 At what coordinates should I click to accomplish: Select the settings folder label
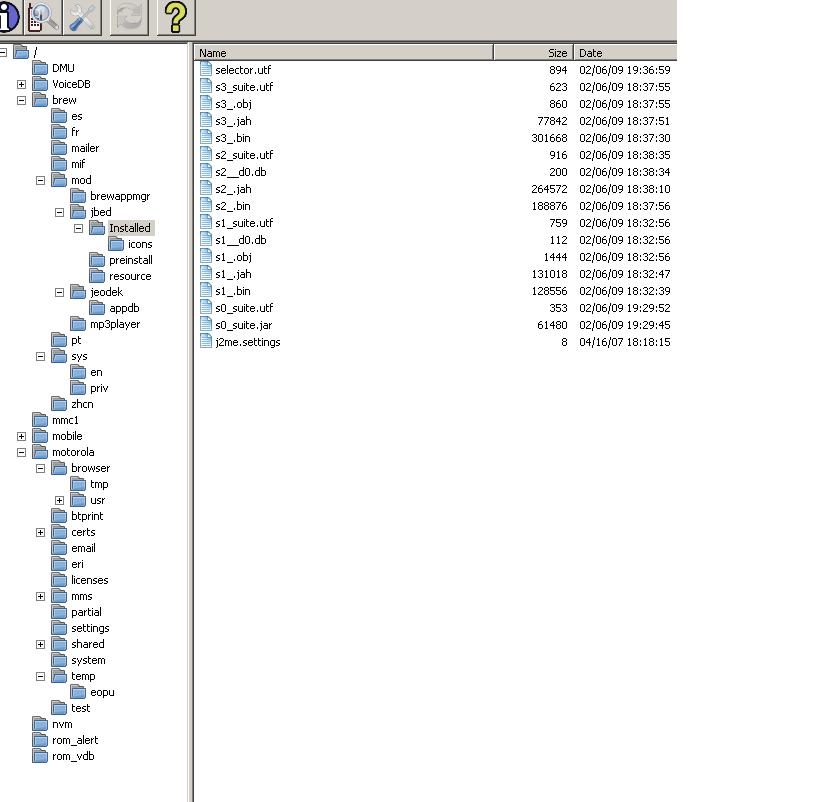[90, 628]
